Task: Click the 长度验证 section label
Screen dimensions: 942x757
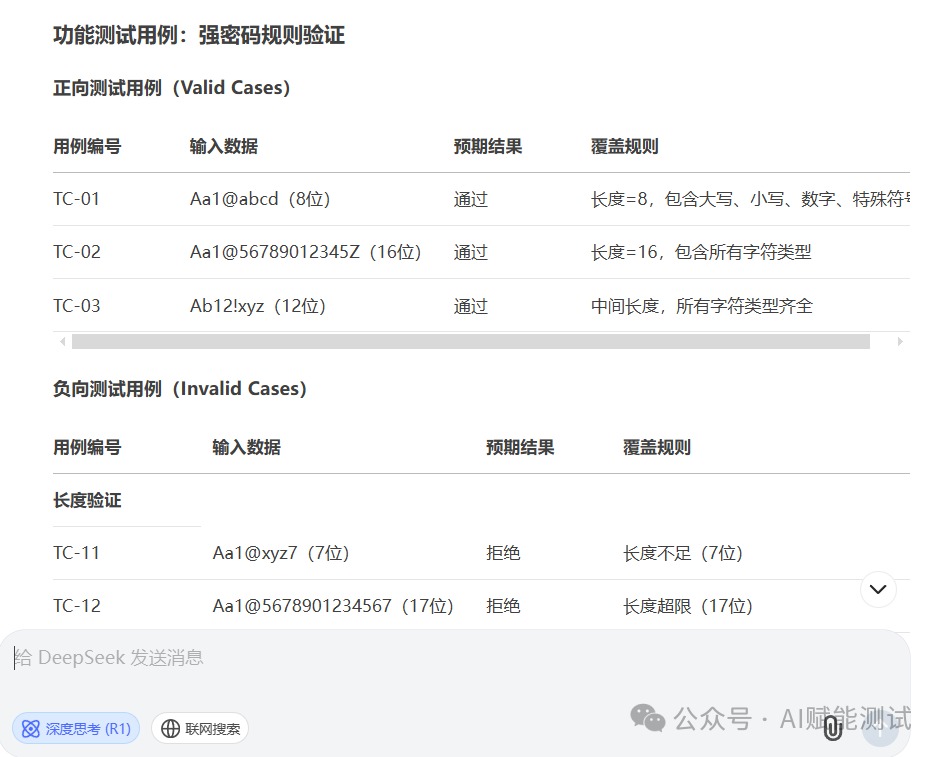Action: tap(86, 499)
